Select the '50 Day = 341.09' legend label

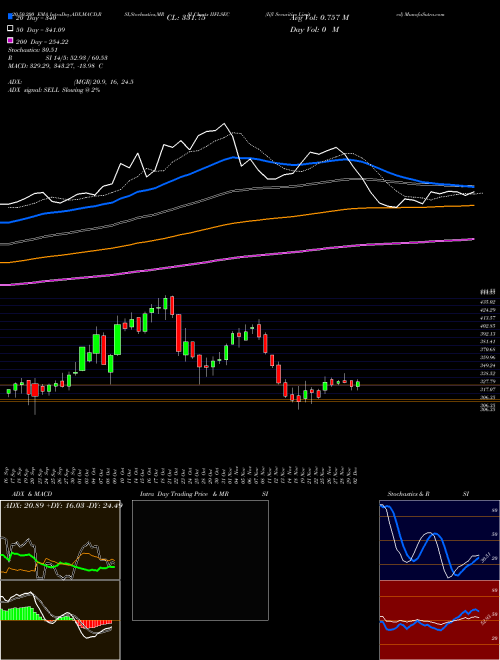coord(40,30)
